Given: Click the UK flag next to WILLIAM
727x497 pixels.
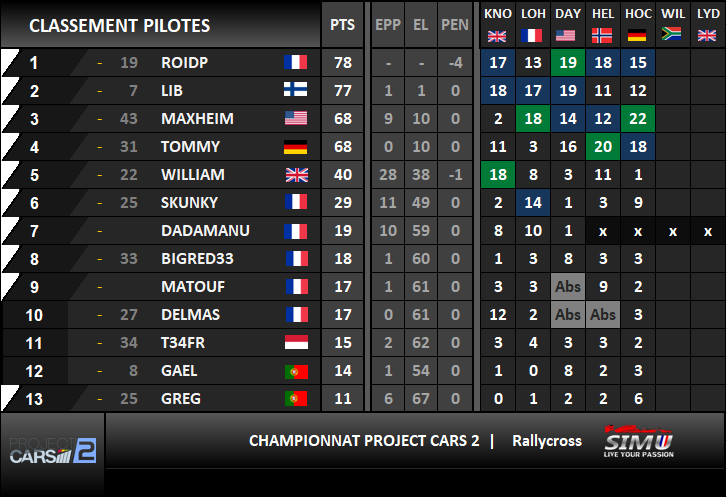Looking at the screenshot, I should coord(297,175).
